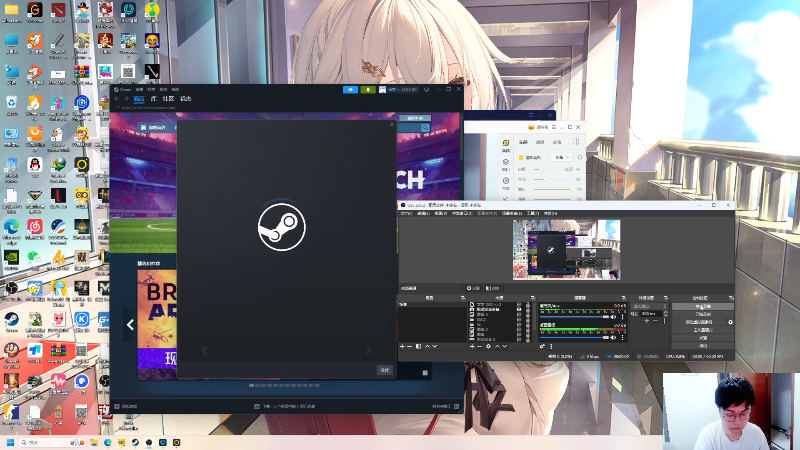The height and width of the screenshot is (450, 800).
Task: Open advanced audio properties gear in OBS mixer
Action: point(542,346)
